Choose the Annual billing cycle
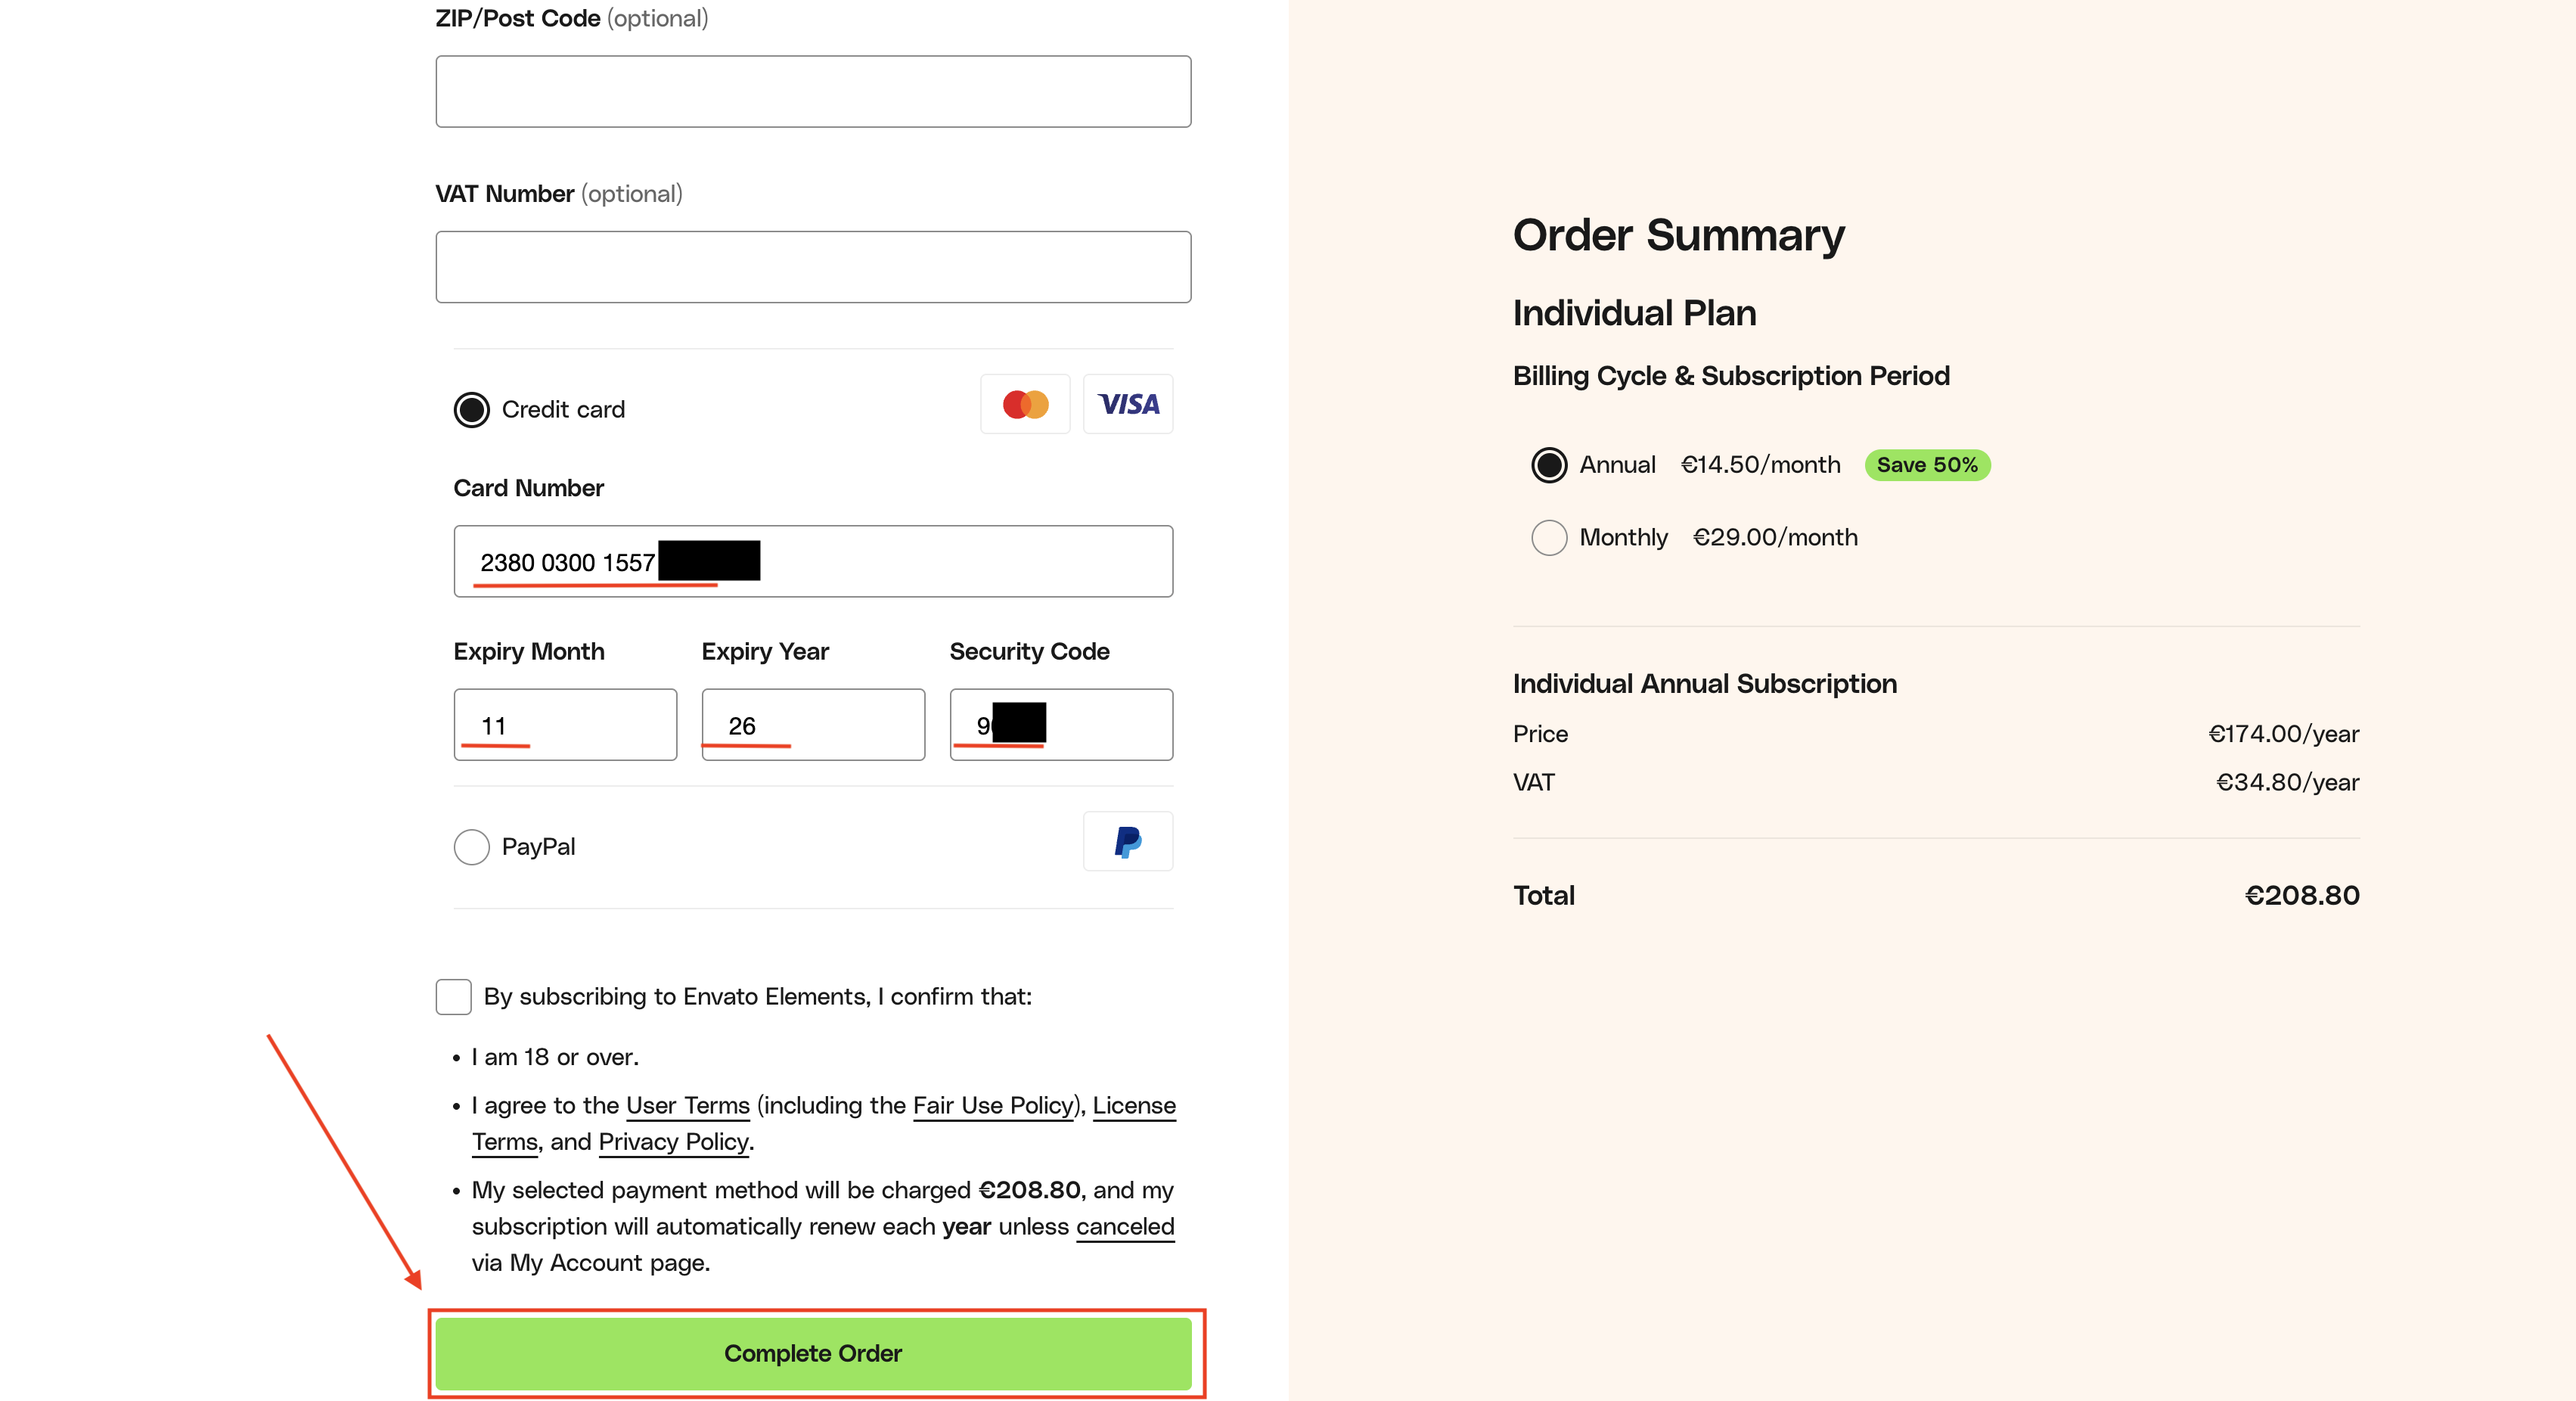Viewport: 2576px width, 1401px height. coord(1549,465)
